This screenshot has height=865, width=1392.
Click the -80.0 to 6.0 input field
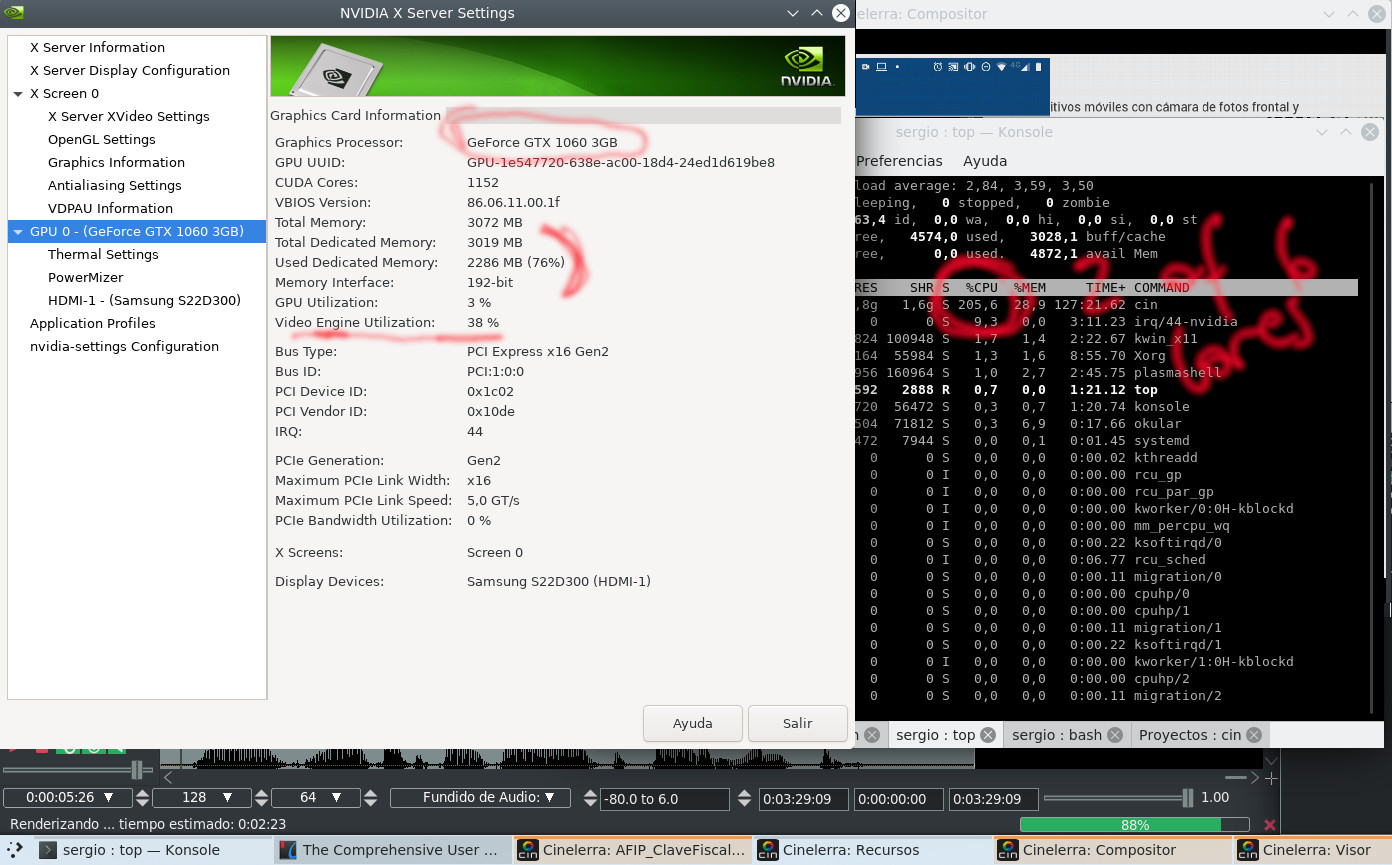tap(664, 799)
